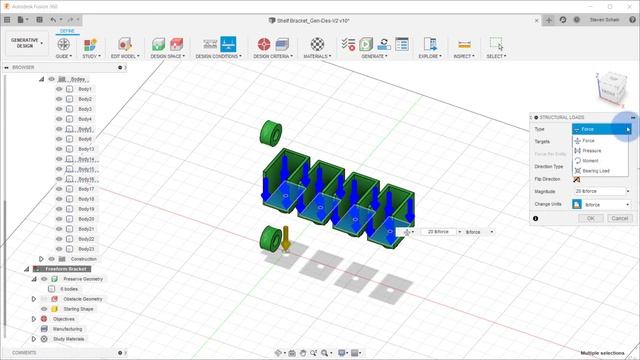640x360 pixels.
Task: Open the Generative Design workspace dropdown
Action: pos(26,43)
